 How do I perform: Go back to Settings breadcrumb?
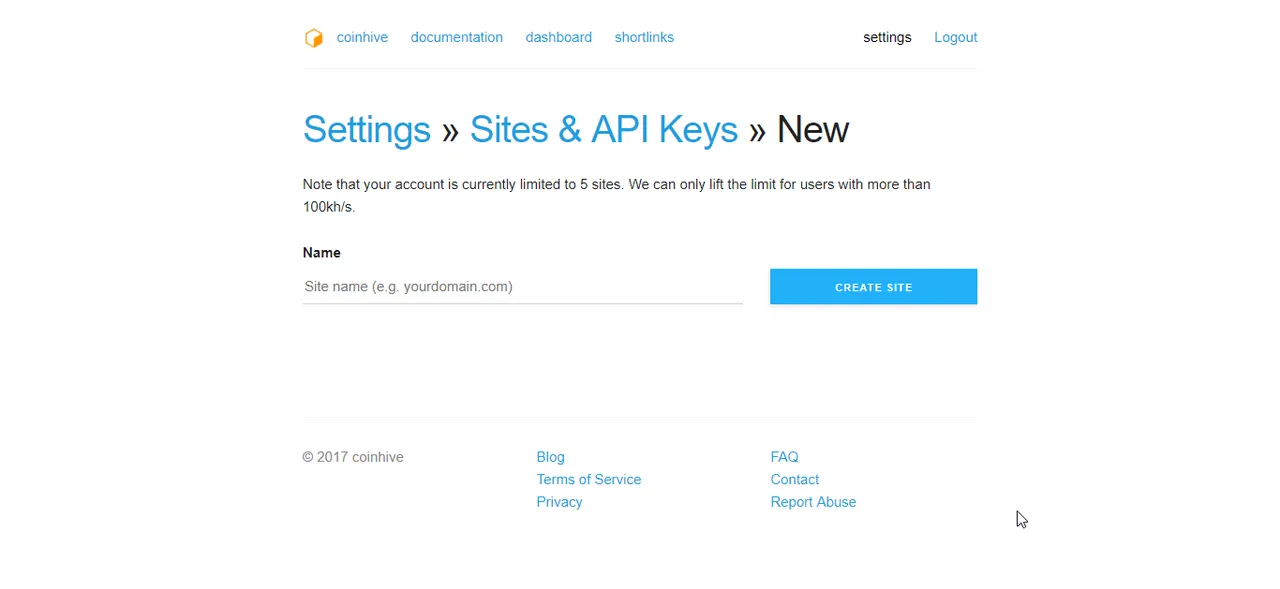[x=367, y=130]
